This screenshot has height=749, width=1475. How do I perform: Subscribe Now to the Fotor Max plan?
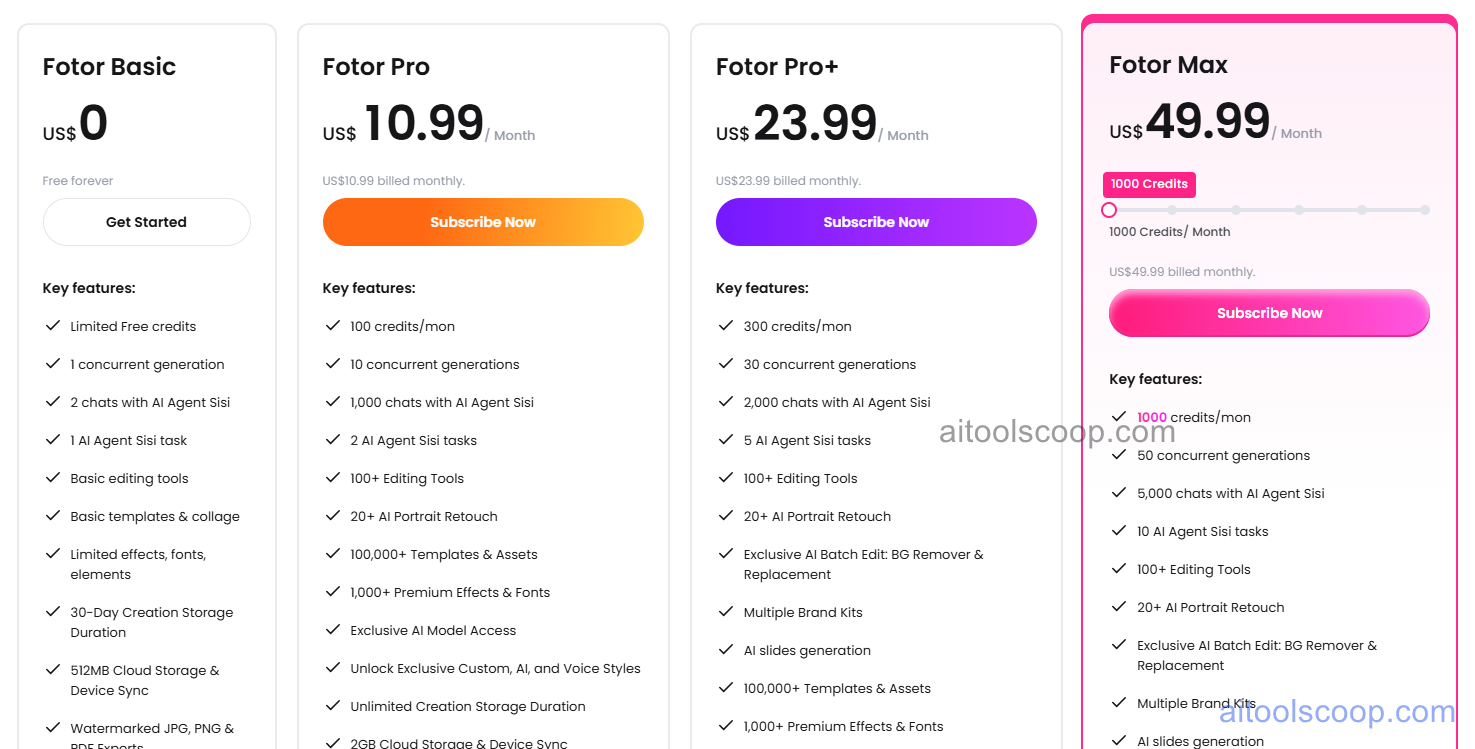click(1268, 313)
